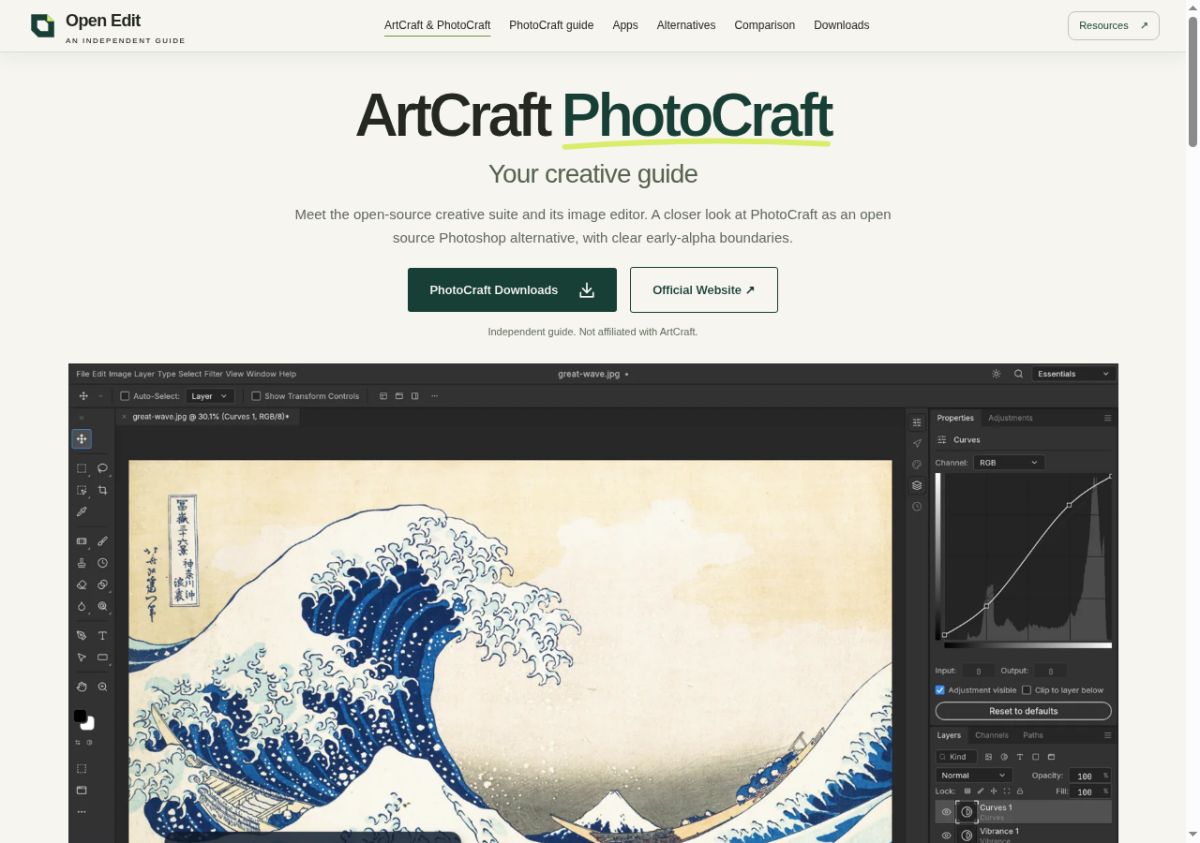Screen dimensions: 1200x843
Task: Toggle the quick mask mode icon
Action: (x=82, y=769)
